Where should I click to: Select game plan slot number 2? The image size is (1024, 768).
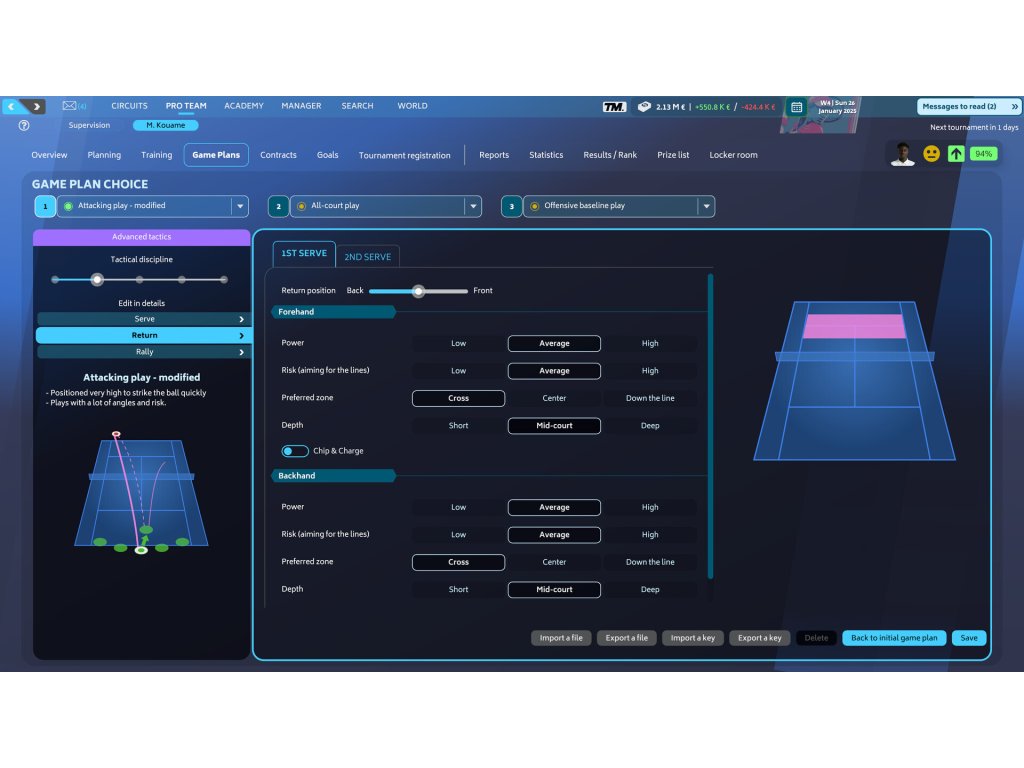tap(278, 206)
